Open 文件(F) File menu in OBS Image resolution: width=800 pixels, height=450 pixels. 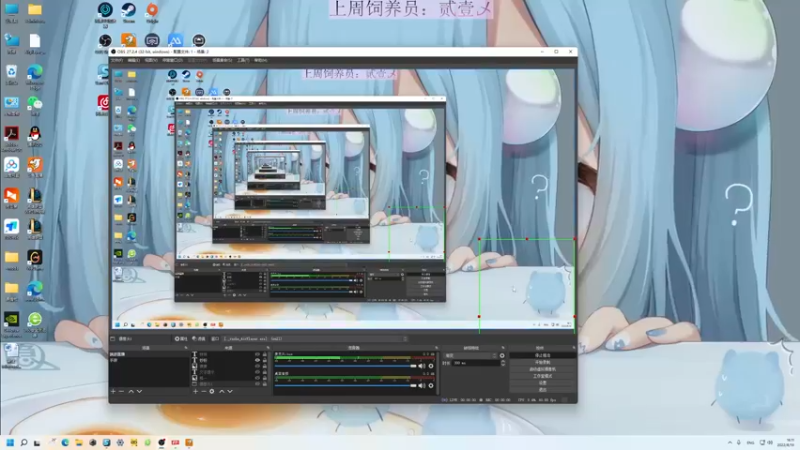[x=117, y=60]
